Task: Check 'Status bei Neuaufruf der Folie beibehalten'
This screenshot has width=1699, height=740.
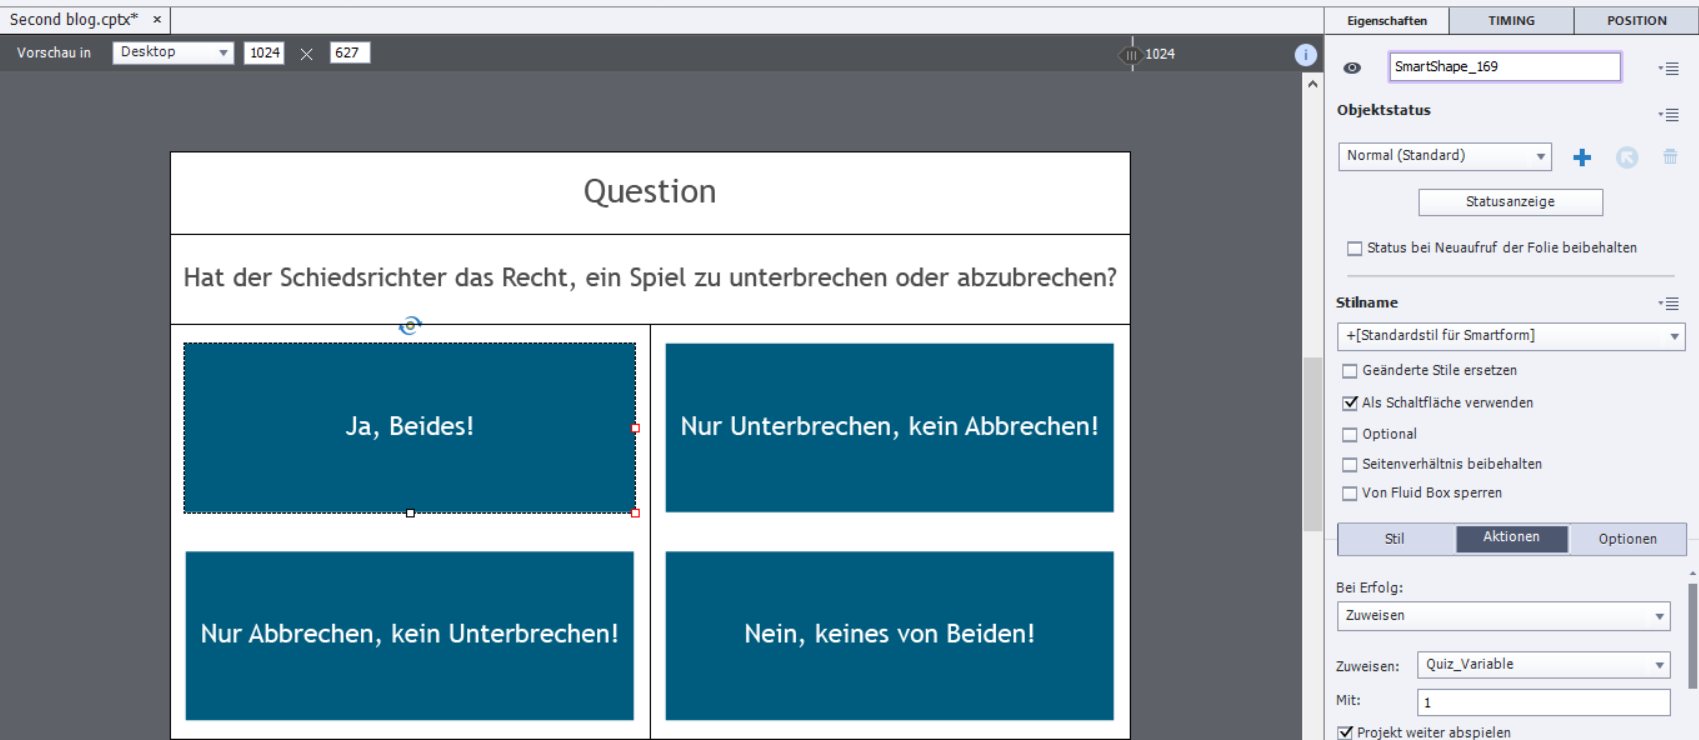Action: point(1355,249)
